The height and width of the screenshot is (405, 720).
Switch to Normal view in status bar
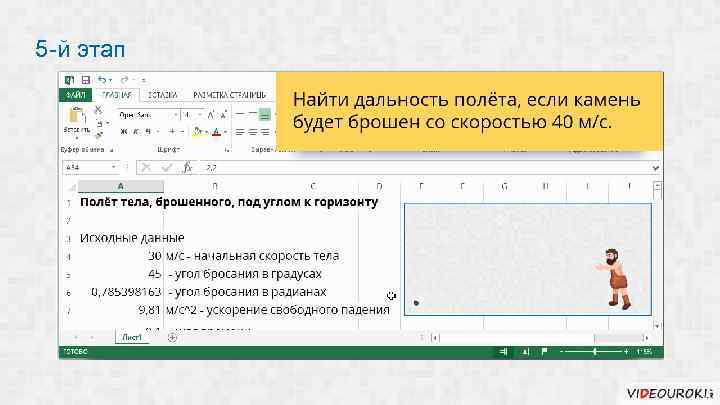coord(503,352)
